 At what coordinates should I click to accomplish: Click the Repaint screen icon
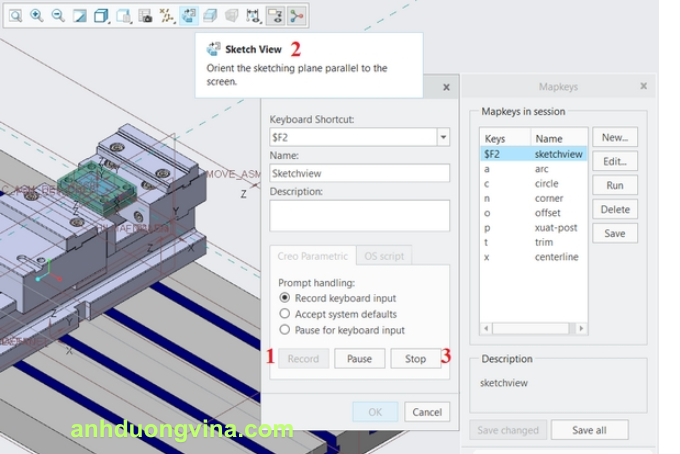pyautogui.click(x=79, y=15)
